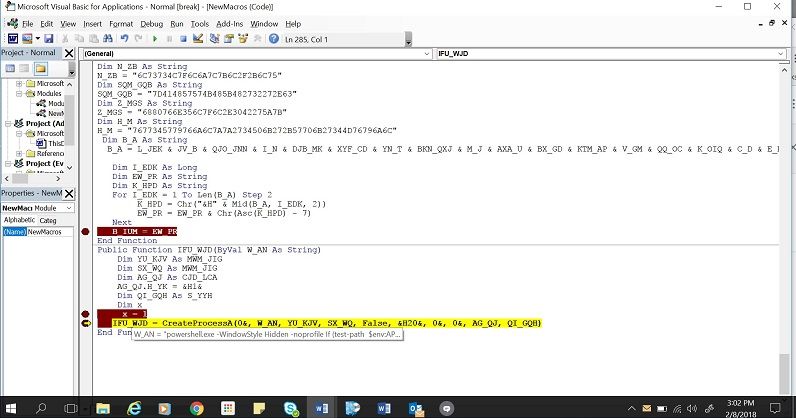The image size is (796, 418).
Task: Open the Run menu
Action: [177, 24]
